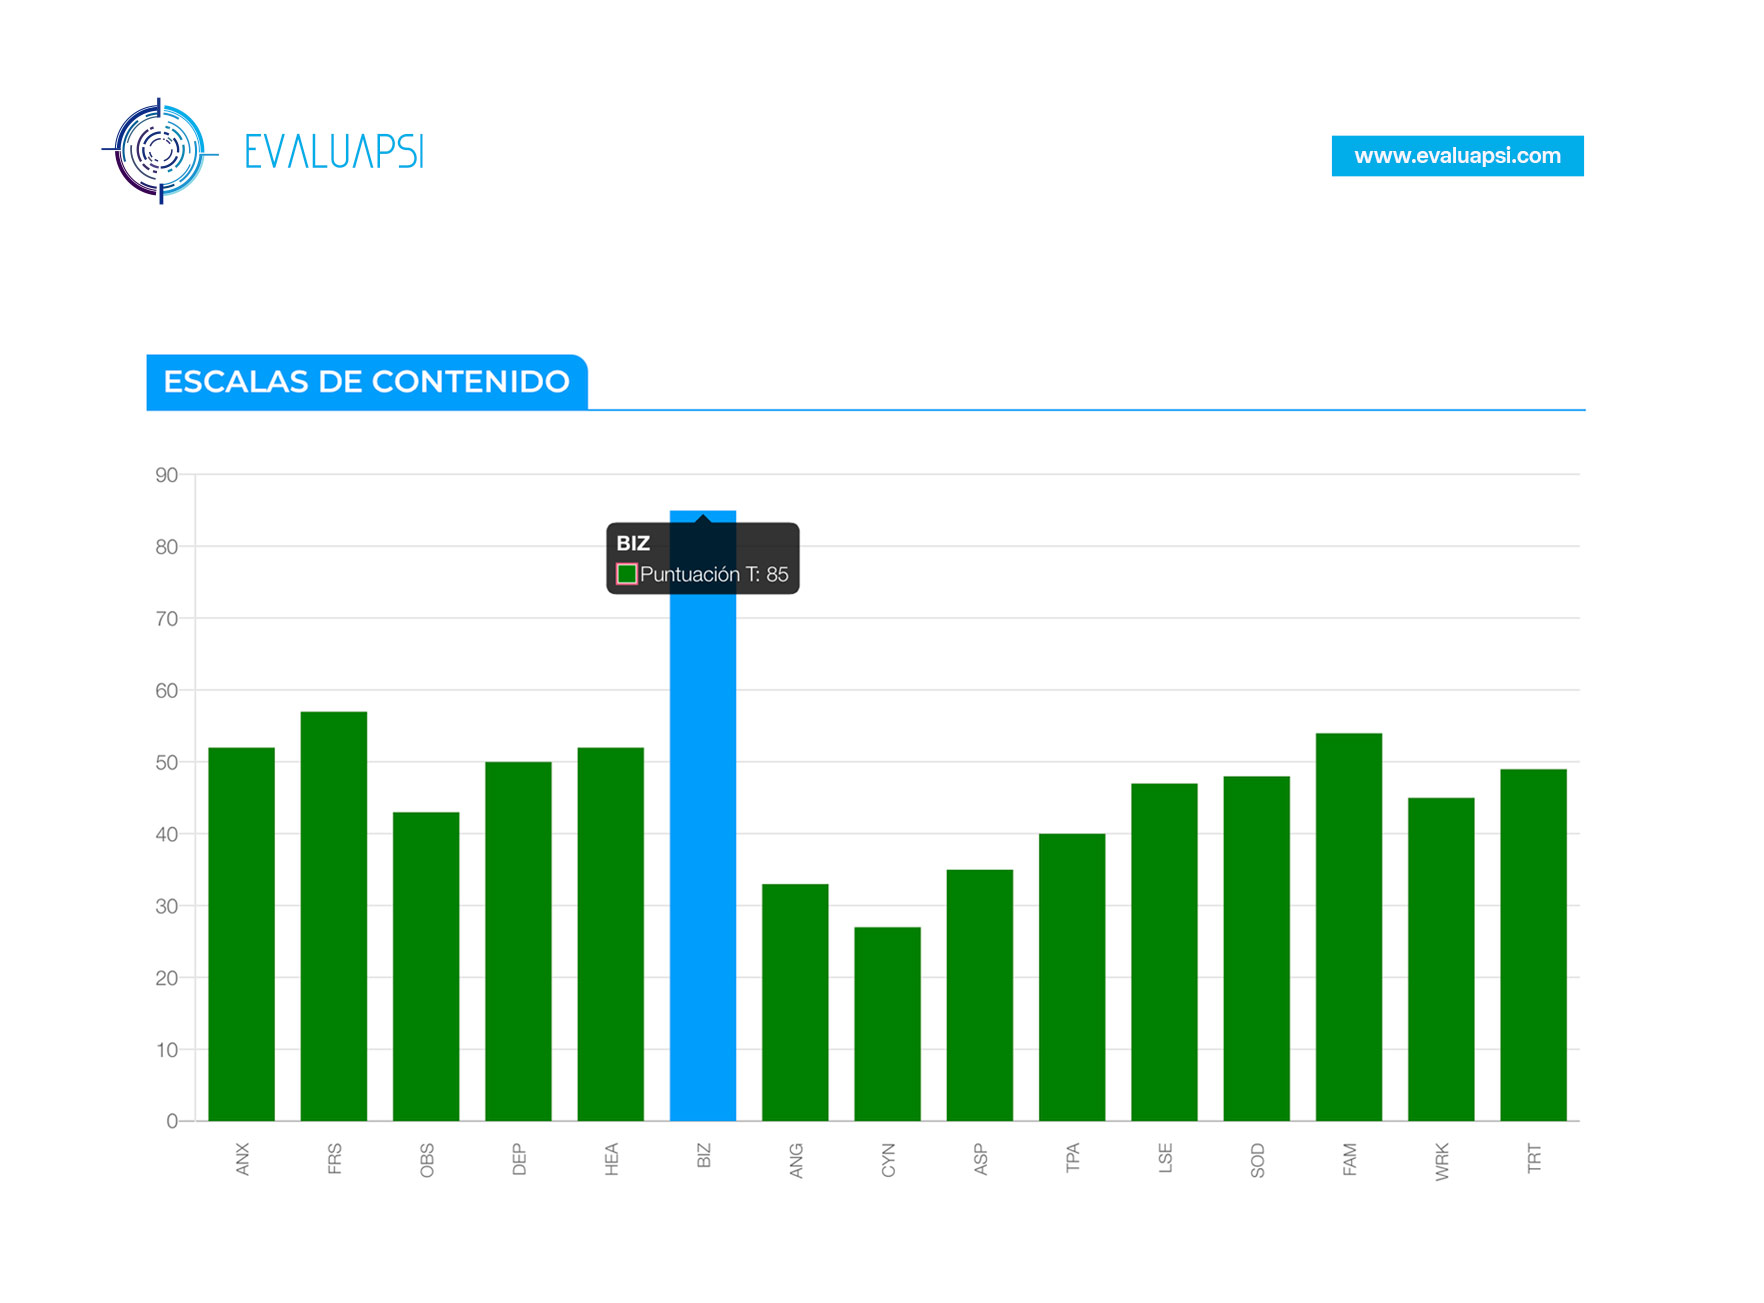The image size is (1764, 1303).
Task: Click the FAM axis label
Action: [1350, 1159]
